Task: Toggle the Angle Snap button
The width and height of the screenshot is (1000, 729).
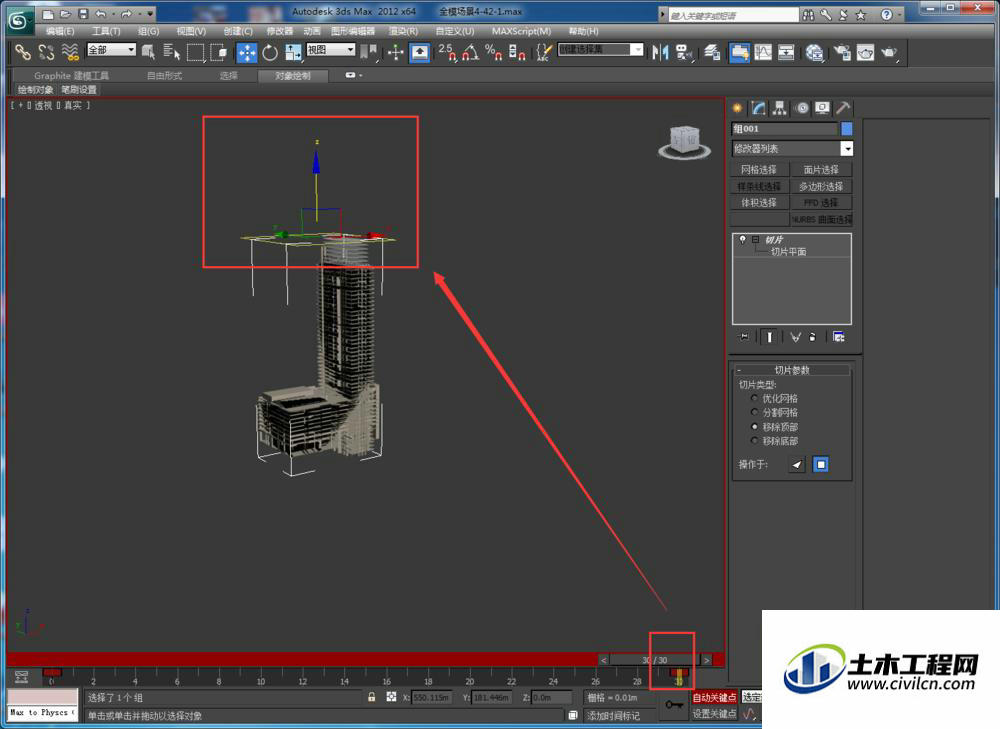Action: click(x=471, y=52)
